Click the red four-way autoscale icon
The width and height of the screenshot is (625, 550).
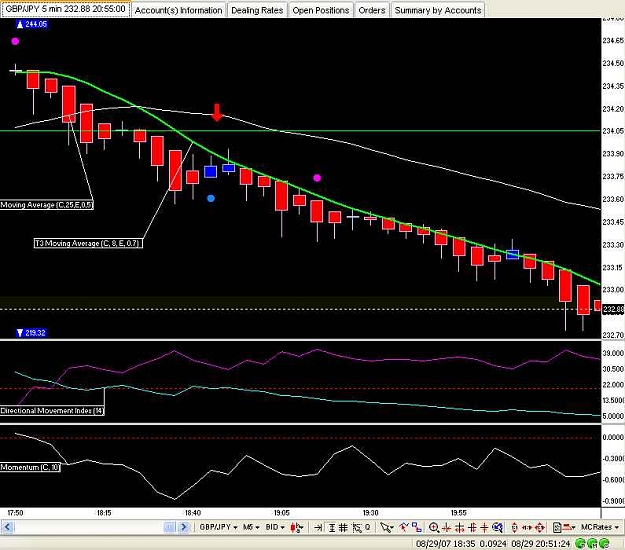(539, 528)
